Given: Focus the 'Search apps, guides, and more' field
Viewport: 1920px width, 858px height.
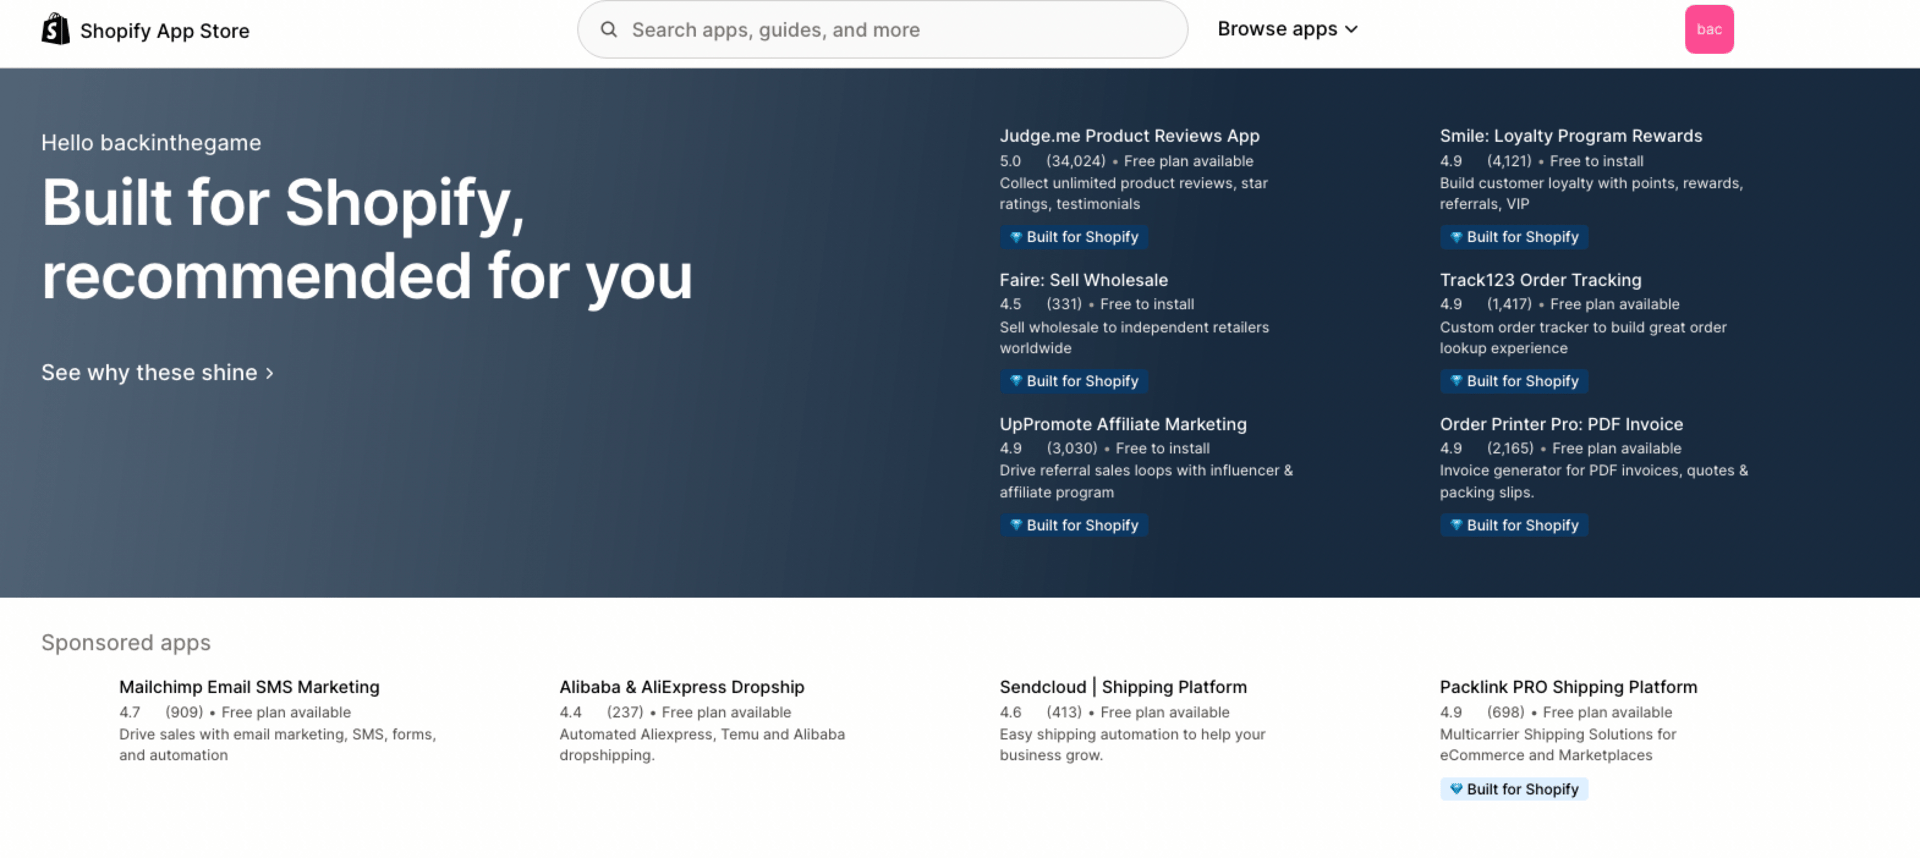Looking at the screenshot, I should 882,30.
